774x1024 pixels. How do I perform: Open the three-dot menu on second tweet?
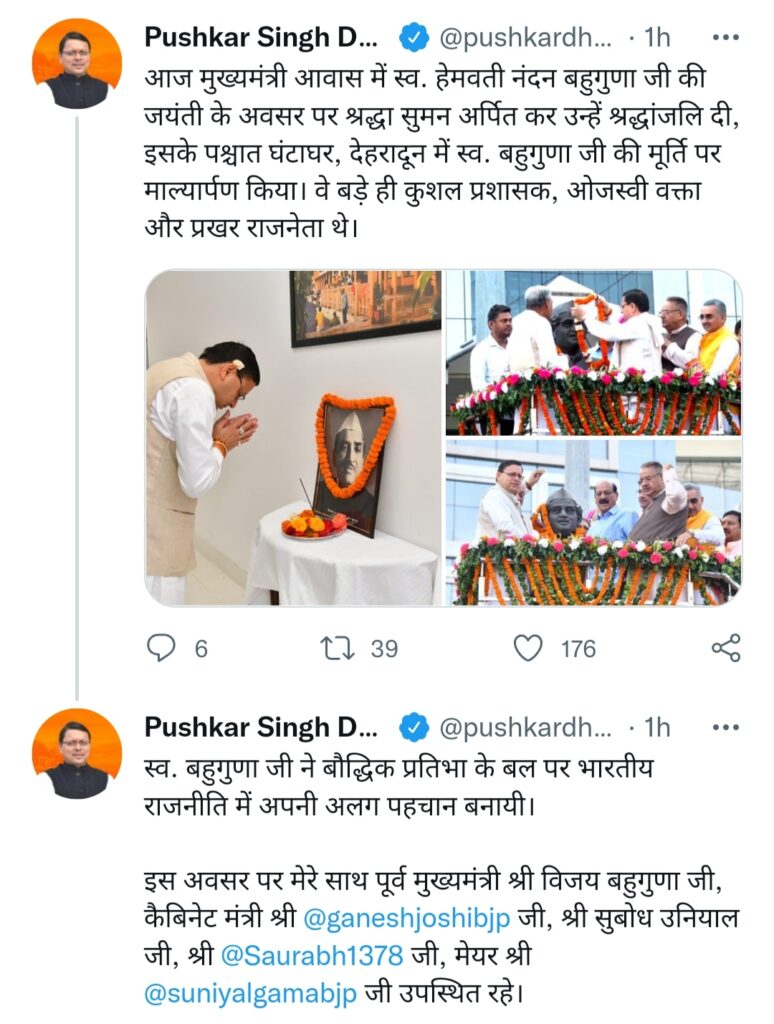pos(725,727)
